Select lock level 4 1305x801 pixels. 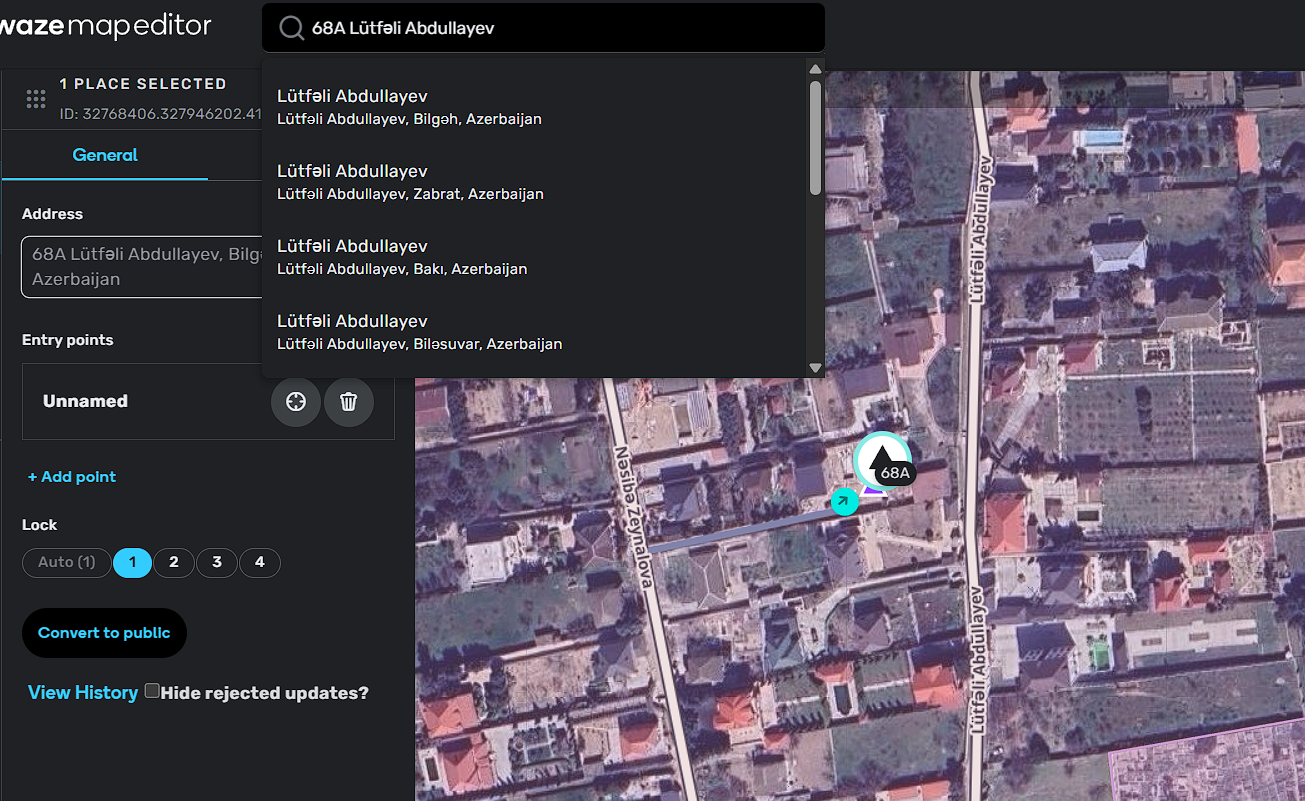[x=259, y=562]
